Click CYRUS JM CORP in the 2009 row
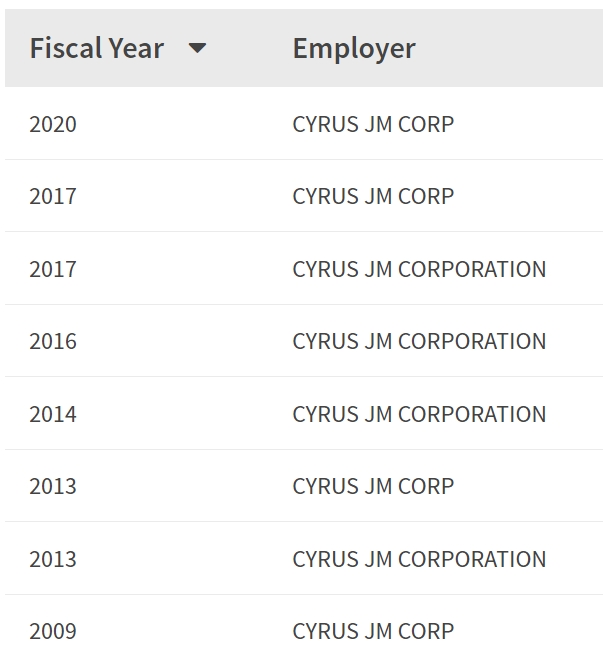The width and height of the screenshot is (603, 664). coord(373,631)
